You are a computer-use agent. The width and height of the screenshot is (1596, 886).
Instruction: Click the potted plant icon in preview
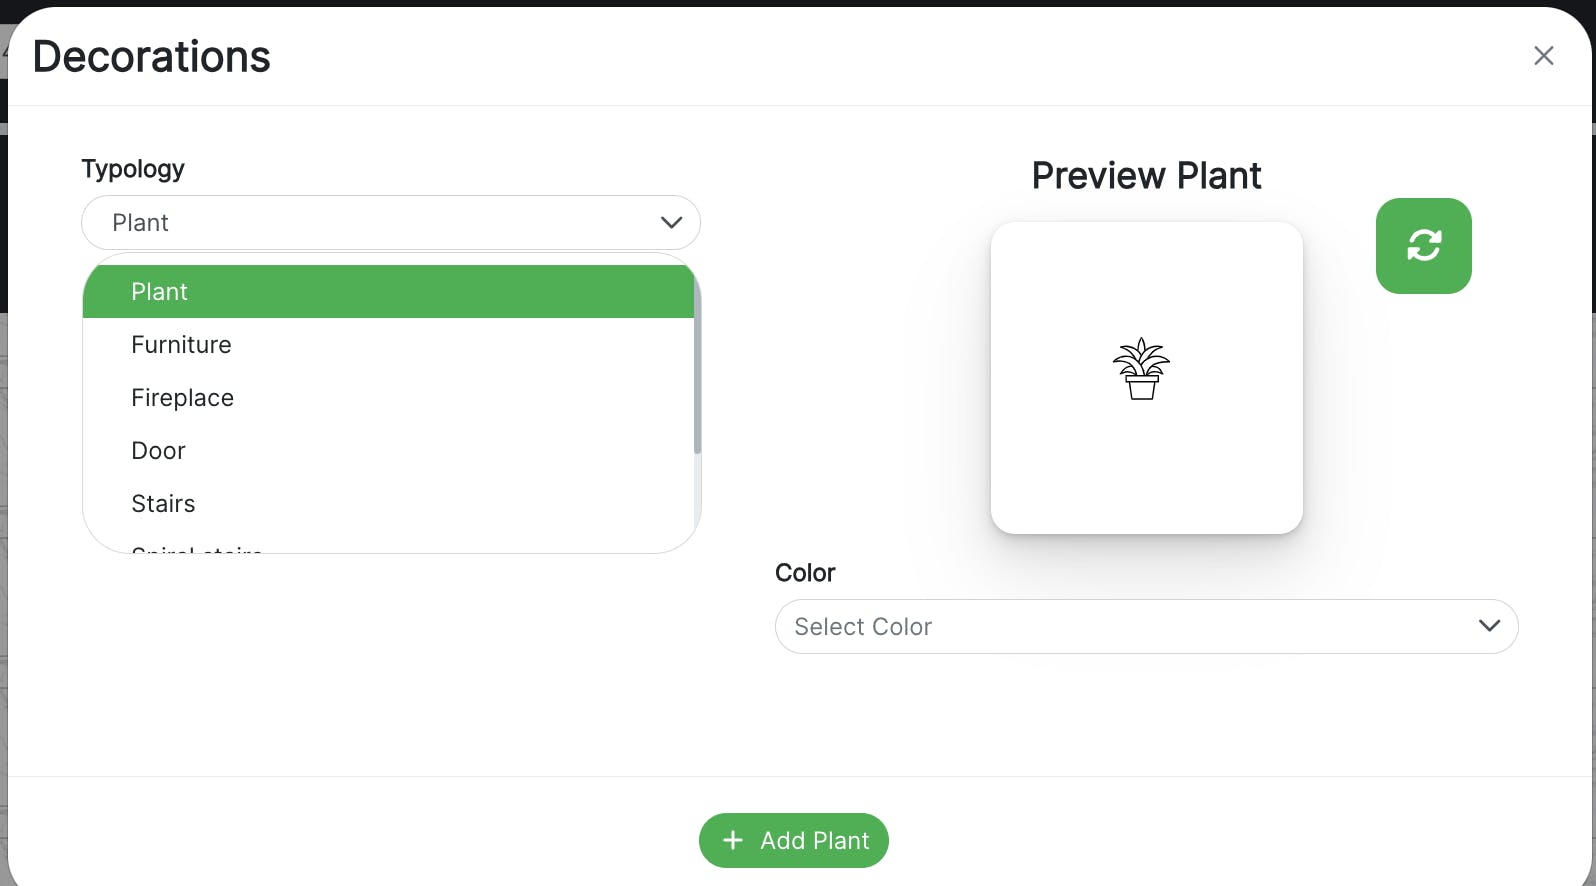point(1141,369)
